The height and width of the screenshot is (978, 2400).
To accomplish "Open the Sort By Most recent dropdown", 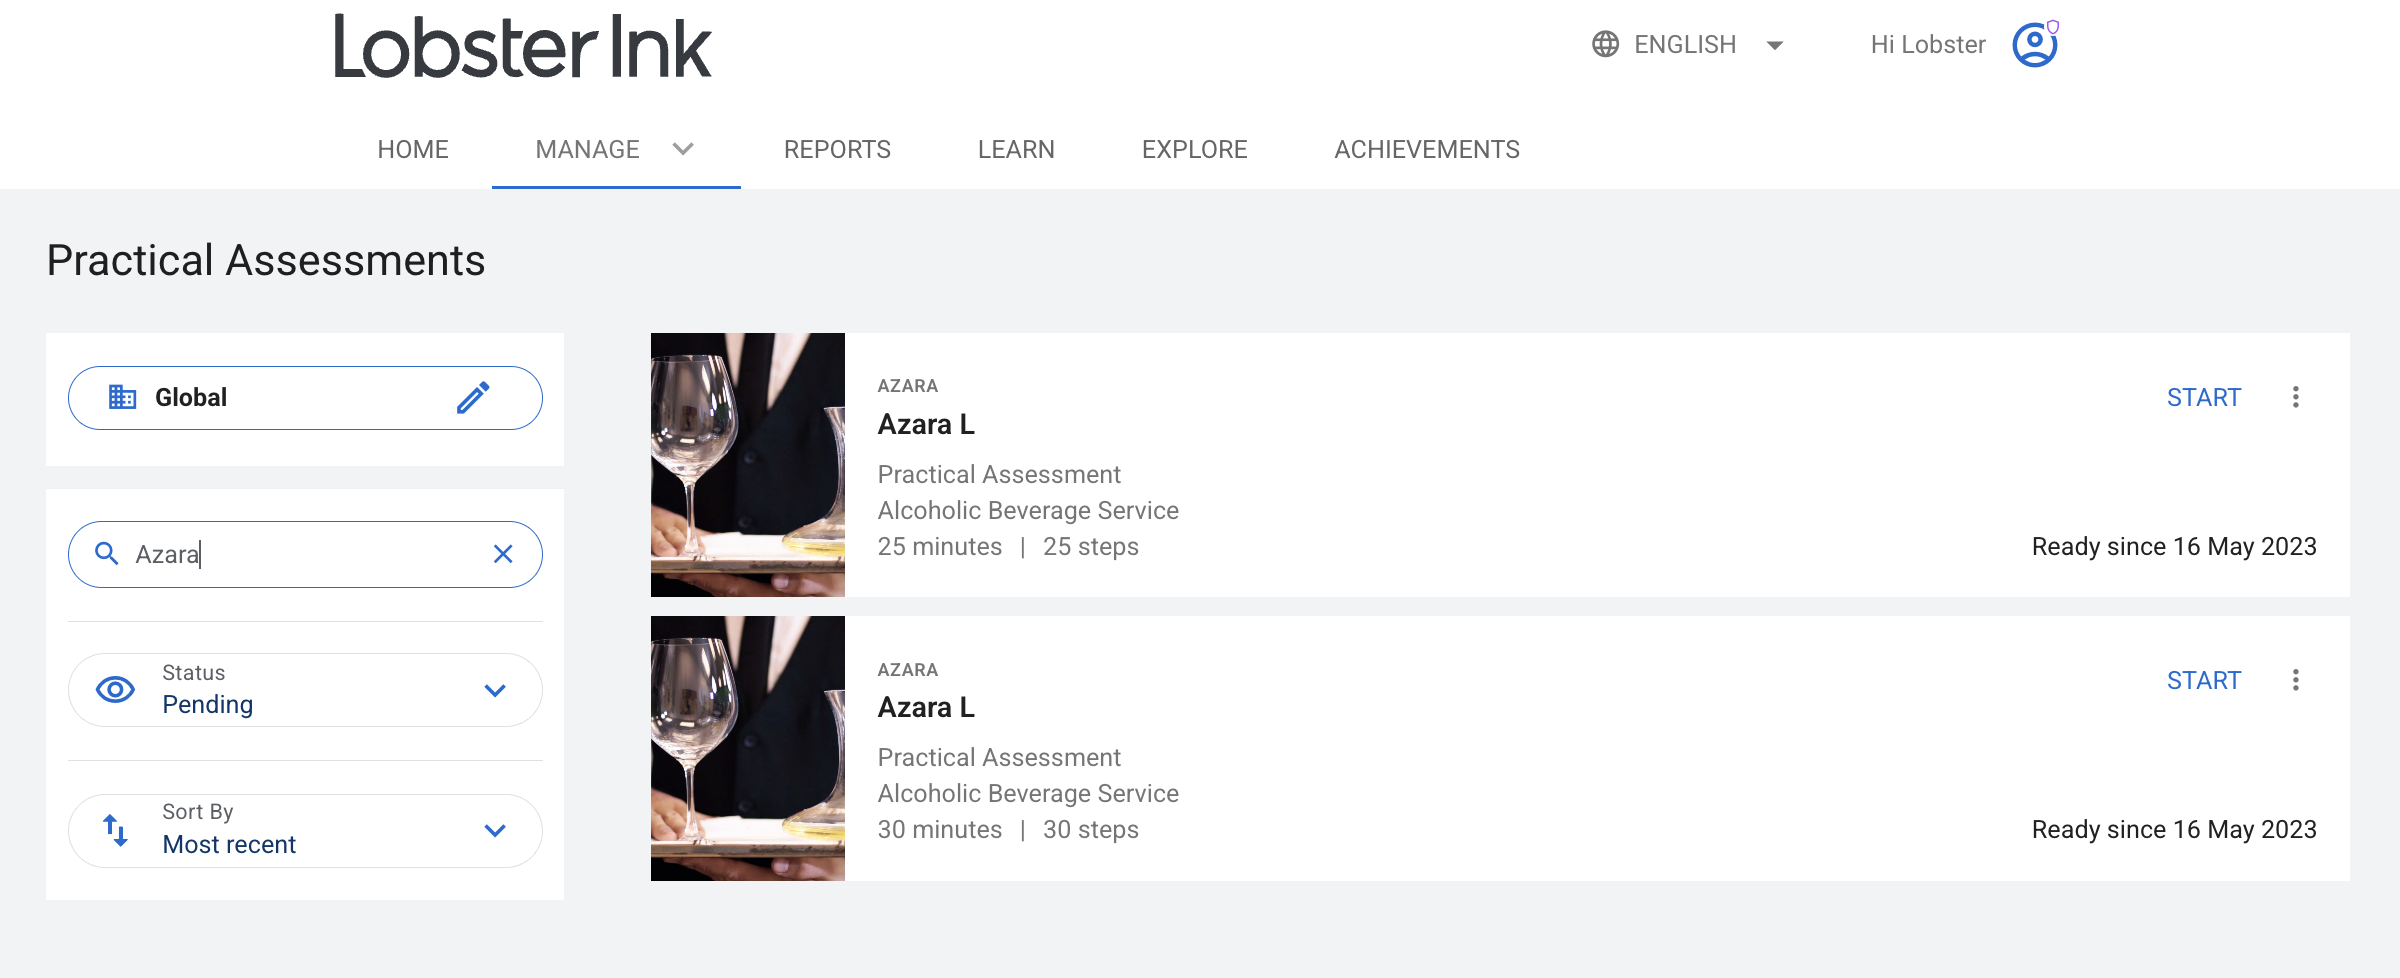I will [305, 831].
